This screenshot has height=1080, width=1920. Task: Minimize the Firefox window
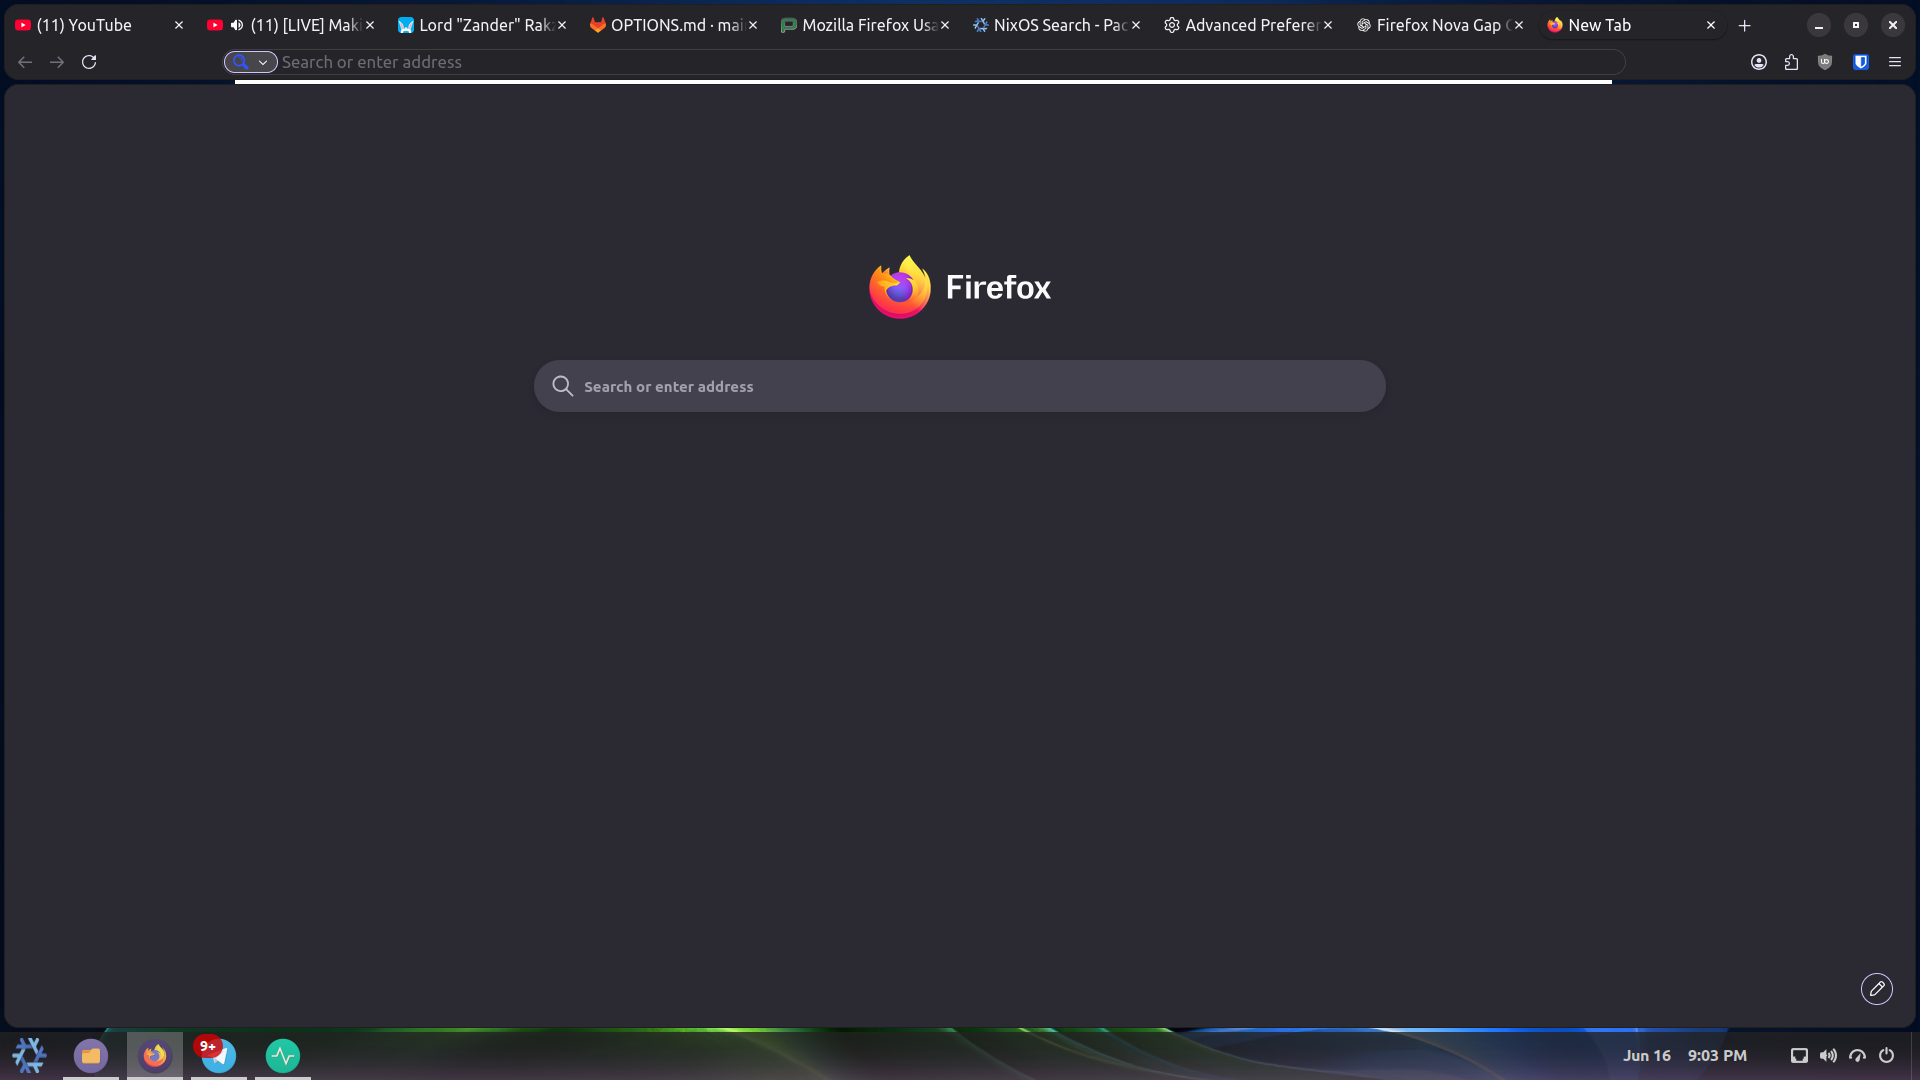coord(1819,25)
